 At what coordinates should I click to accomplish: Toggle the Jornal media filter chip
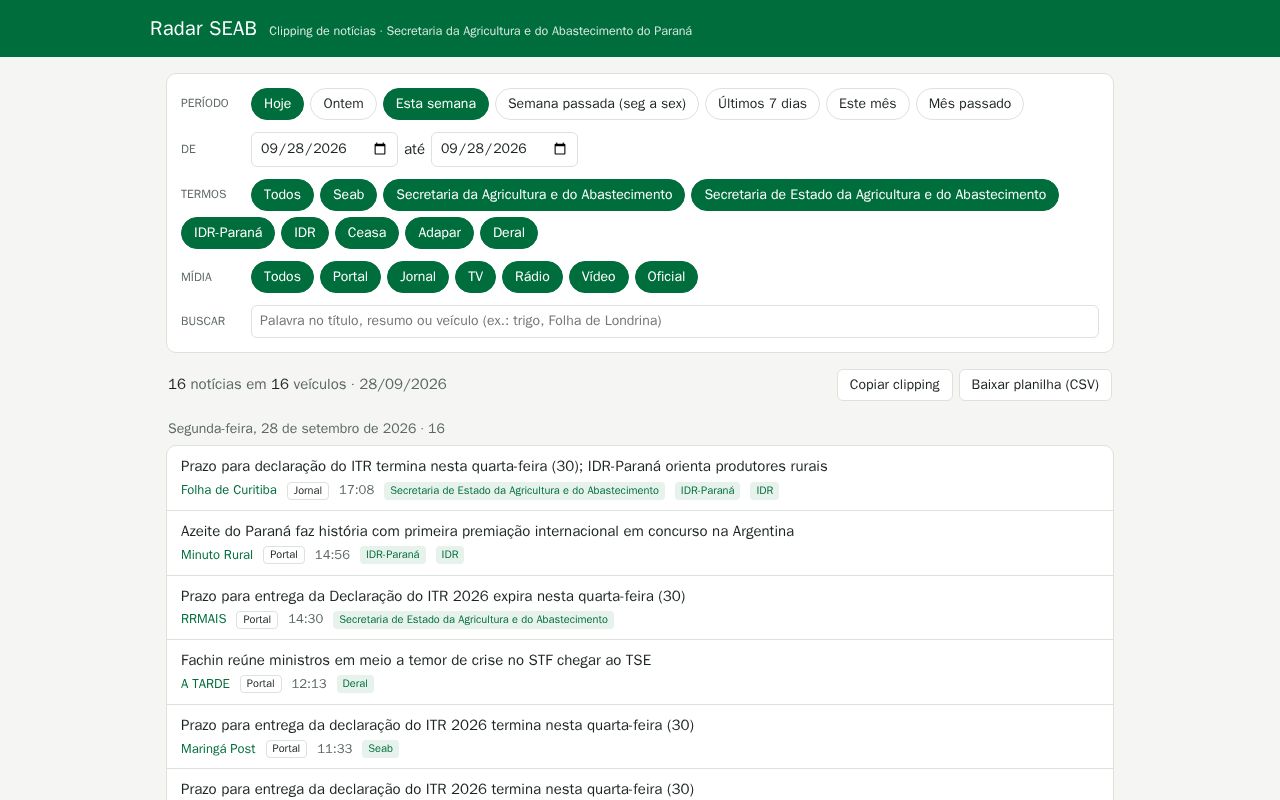[x=418, y=277]
